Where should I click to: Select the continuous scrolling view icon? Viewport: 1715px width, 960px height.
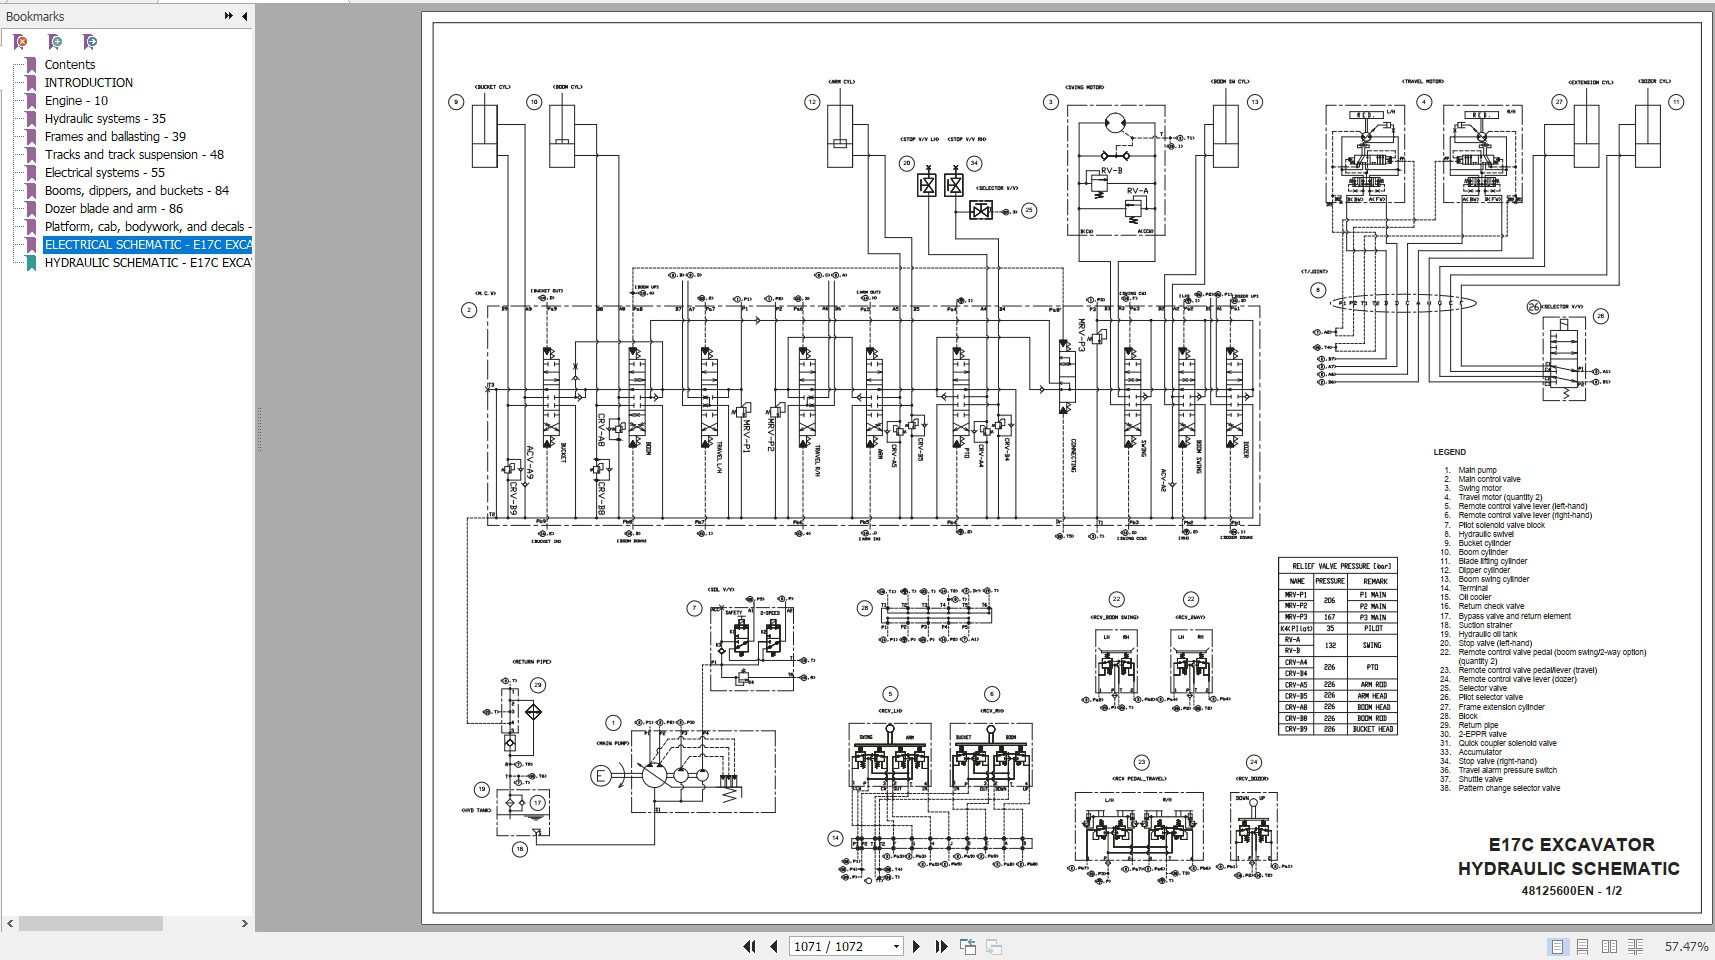[1583, 945]
